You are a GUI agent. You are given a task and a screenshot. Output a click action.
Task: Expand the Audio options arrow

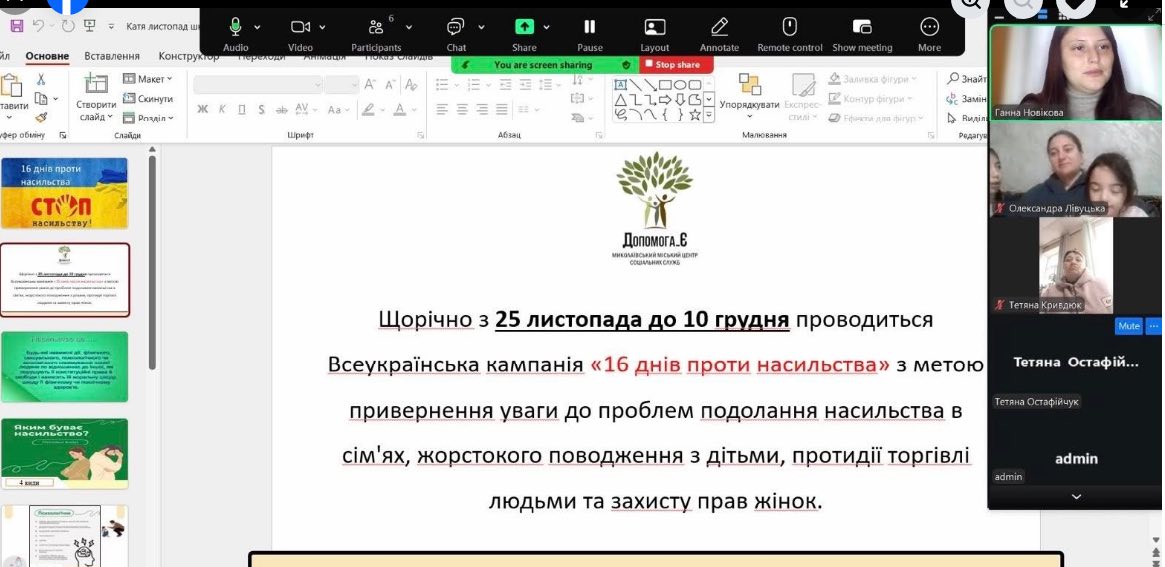[258, 27]
